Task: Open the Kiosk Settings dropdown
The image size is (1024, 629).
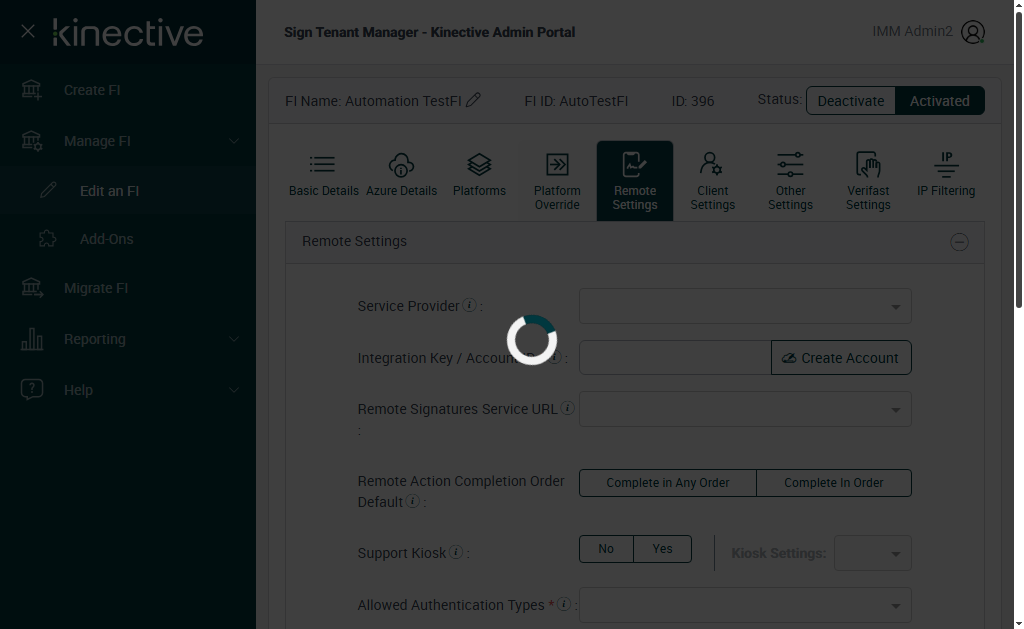Action: (872, 553)
